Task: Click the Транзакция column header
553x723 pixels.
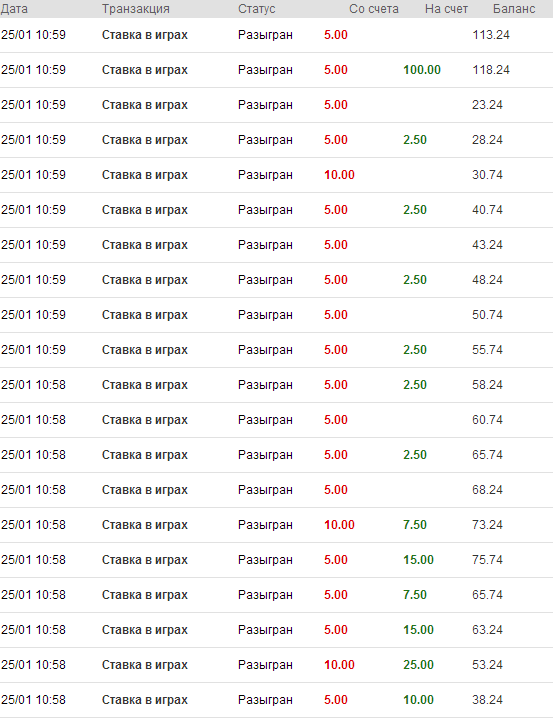Action: 136,9
